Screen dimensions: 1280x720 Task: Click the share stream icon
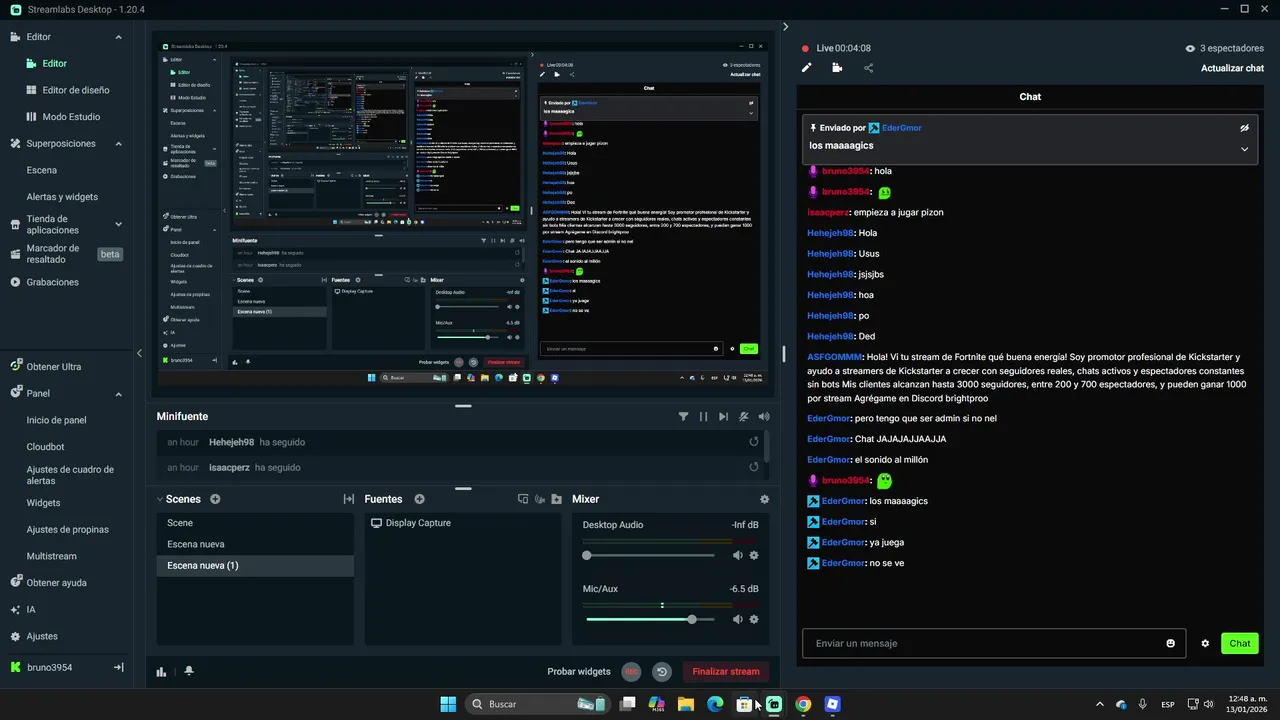tap(868, 68)
